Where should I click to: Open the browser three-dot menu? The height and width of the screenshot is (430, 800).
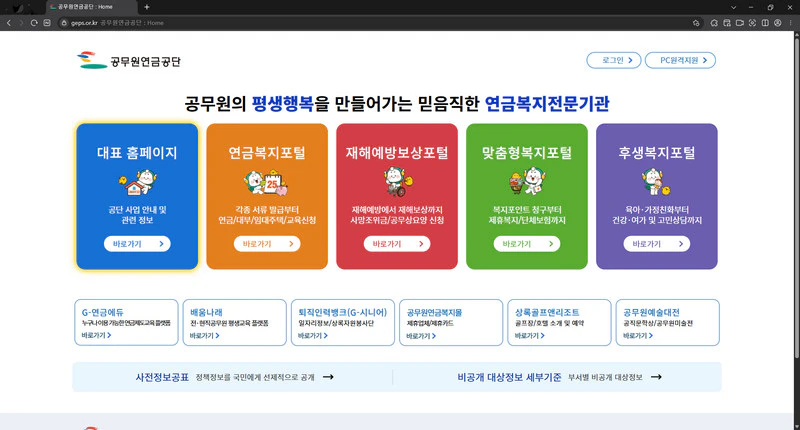click(x=791, y=23)
